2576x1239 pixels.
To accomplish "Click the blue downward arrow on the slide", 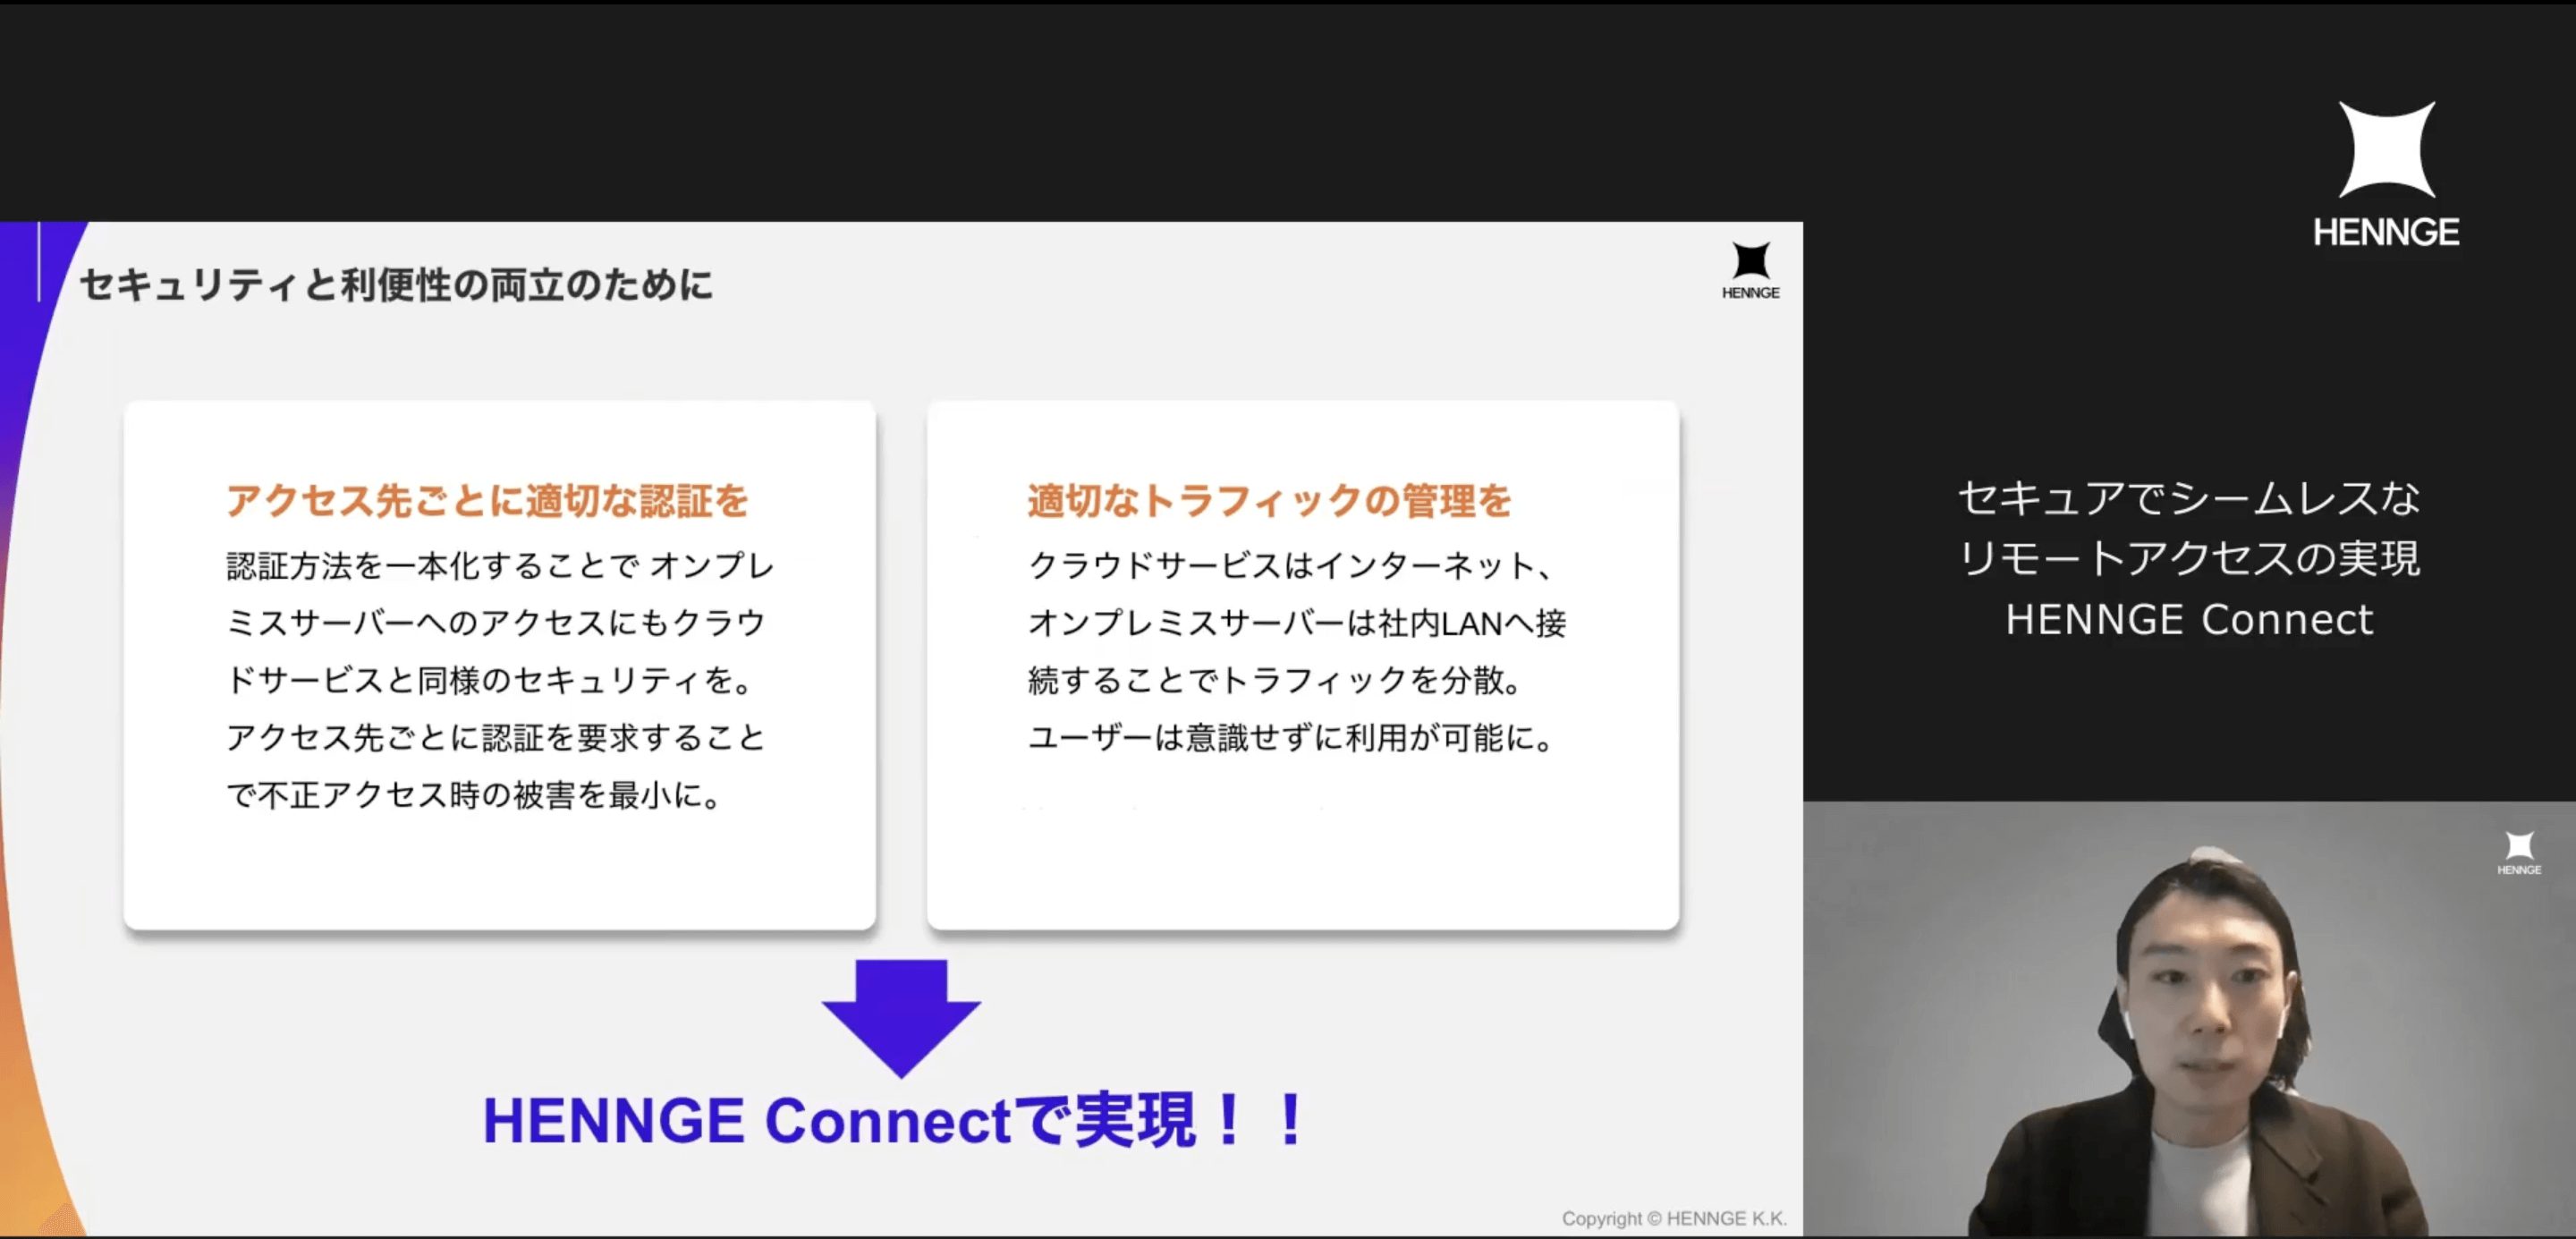I will tap(901, 1018).
